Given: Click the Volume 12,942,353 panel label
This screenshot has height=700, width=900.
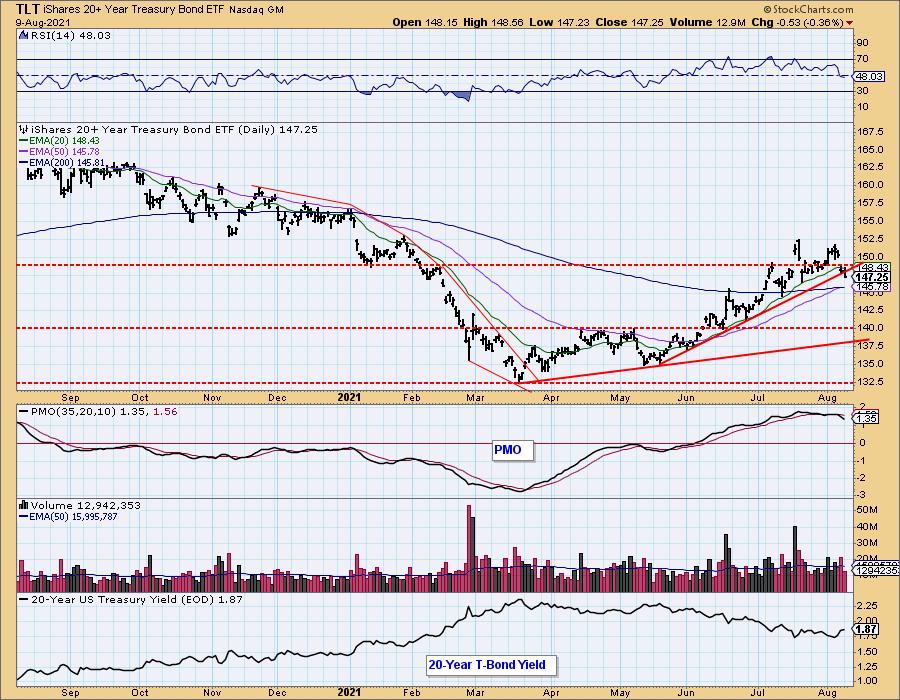Looking at the screenshot, I should tap(85, 505).
